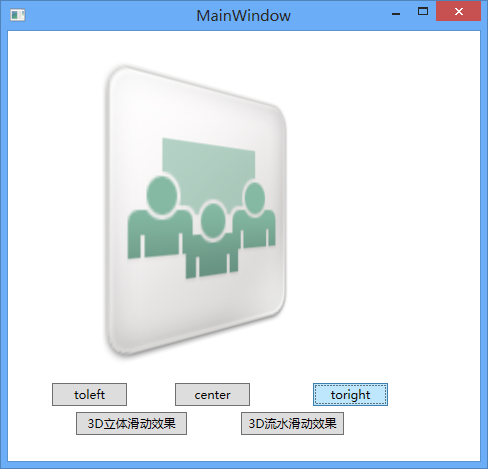Minimize the MainWindow window

[x=396, y=14]
